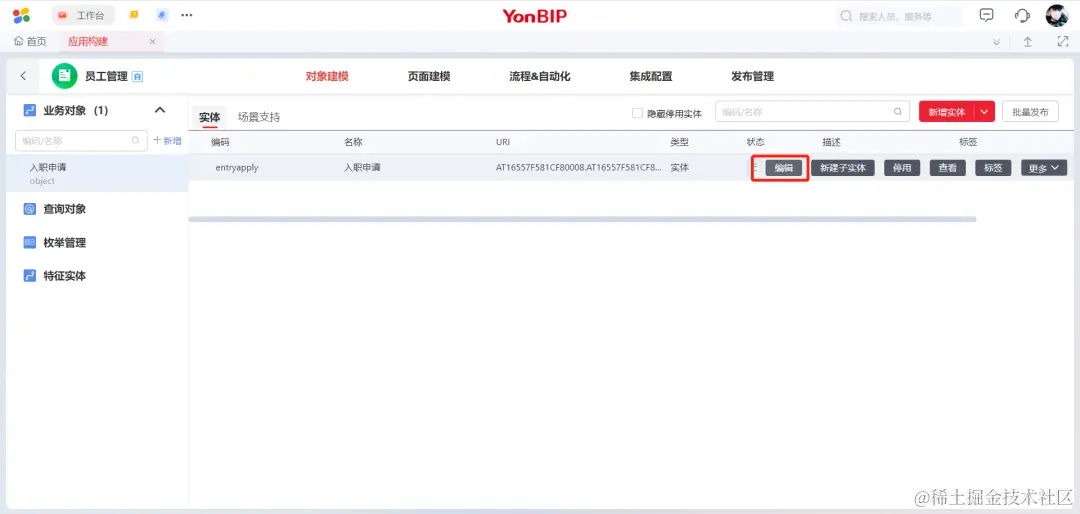Open the 新增实体 dropdown arrow
Viewport: 1080px width, 514px height.
985,112
